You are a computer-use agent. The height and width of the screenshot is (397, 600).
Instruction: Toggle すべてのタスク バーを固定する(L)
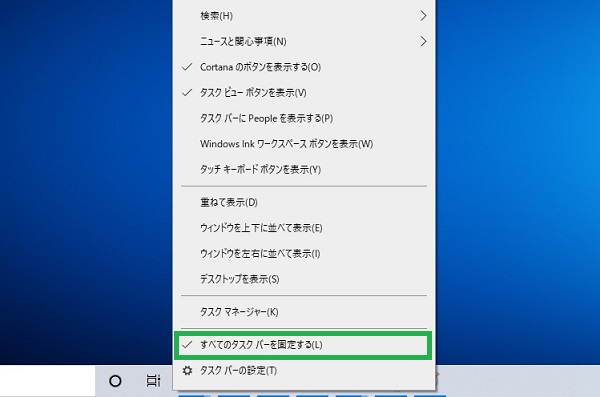click(x=304, y=345)
